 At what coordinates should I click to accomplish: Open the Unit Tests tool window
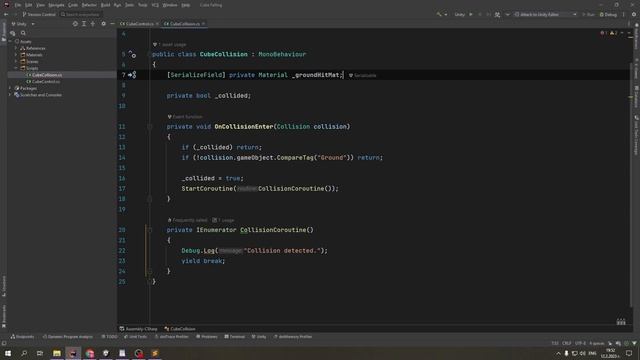(136, 337)
